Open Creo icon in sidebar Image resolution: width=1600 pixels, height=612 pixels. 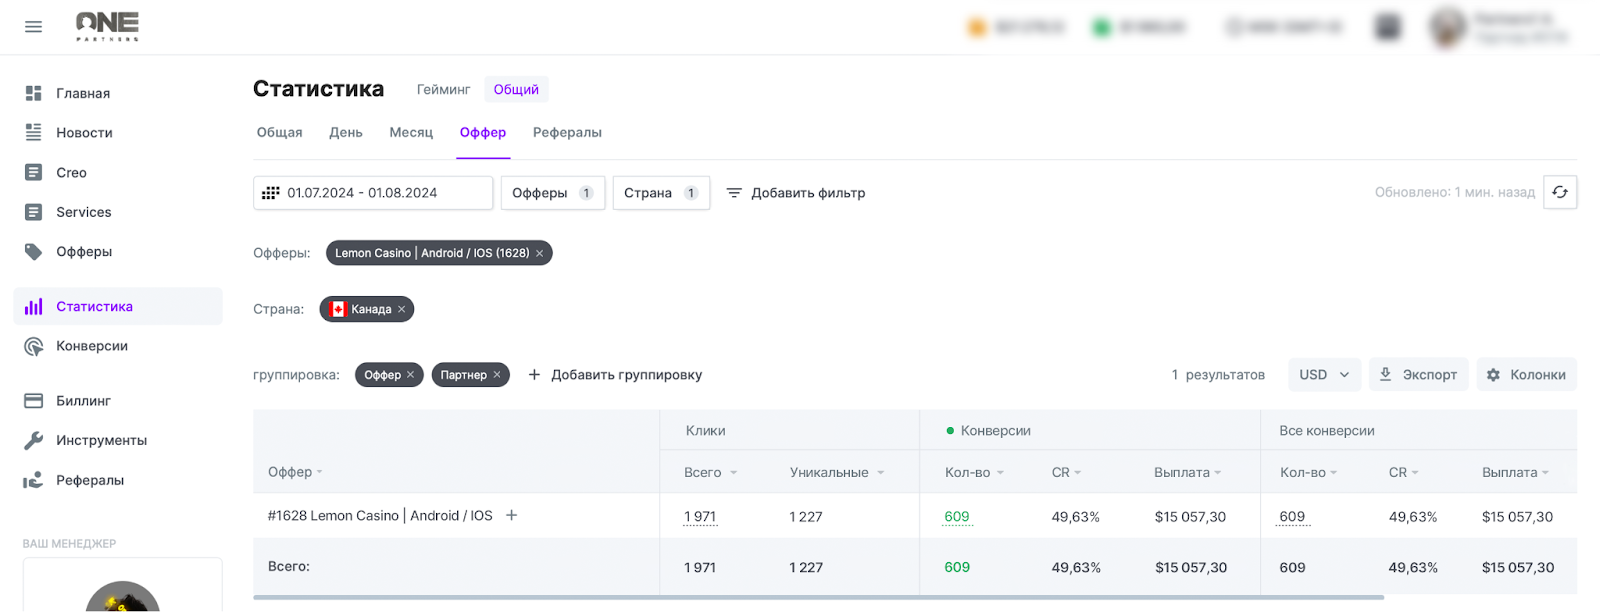click(x=33, y=172)
